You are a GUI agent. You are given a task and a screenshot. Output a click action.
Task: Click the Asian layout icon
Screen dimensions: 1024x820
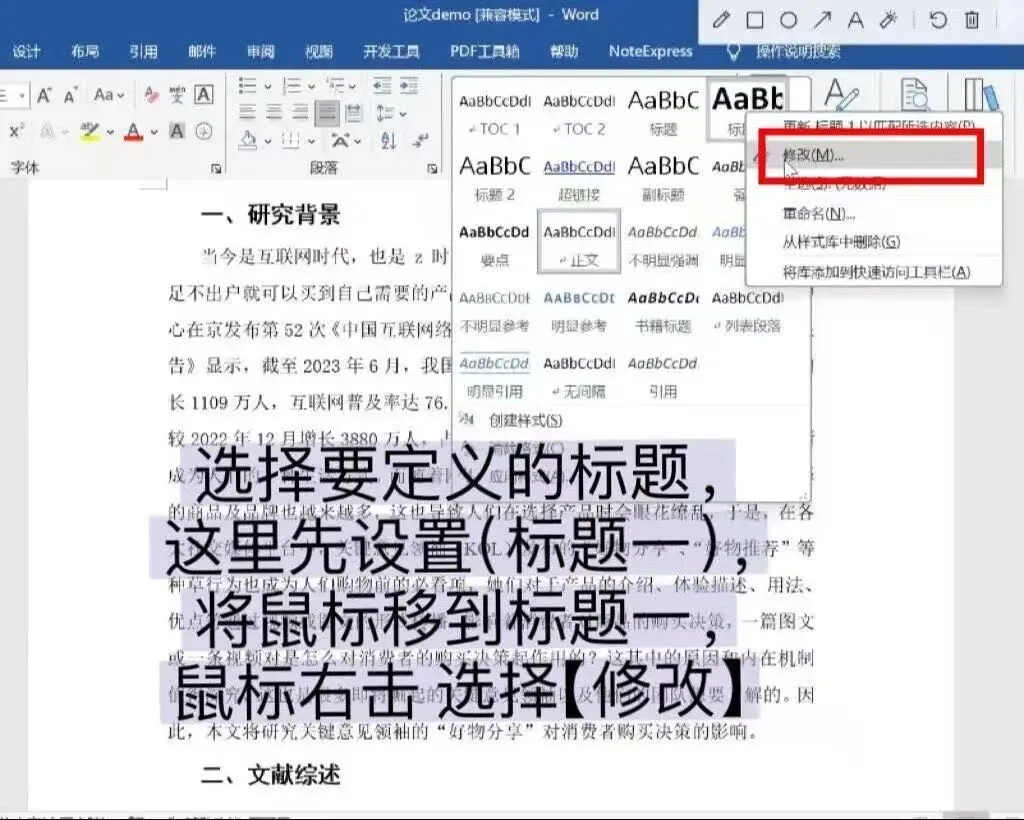[x=340, y=140]
